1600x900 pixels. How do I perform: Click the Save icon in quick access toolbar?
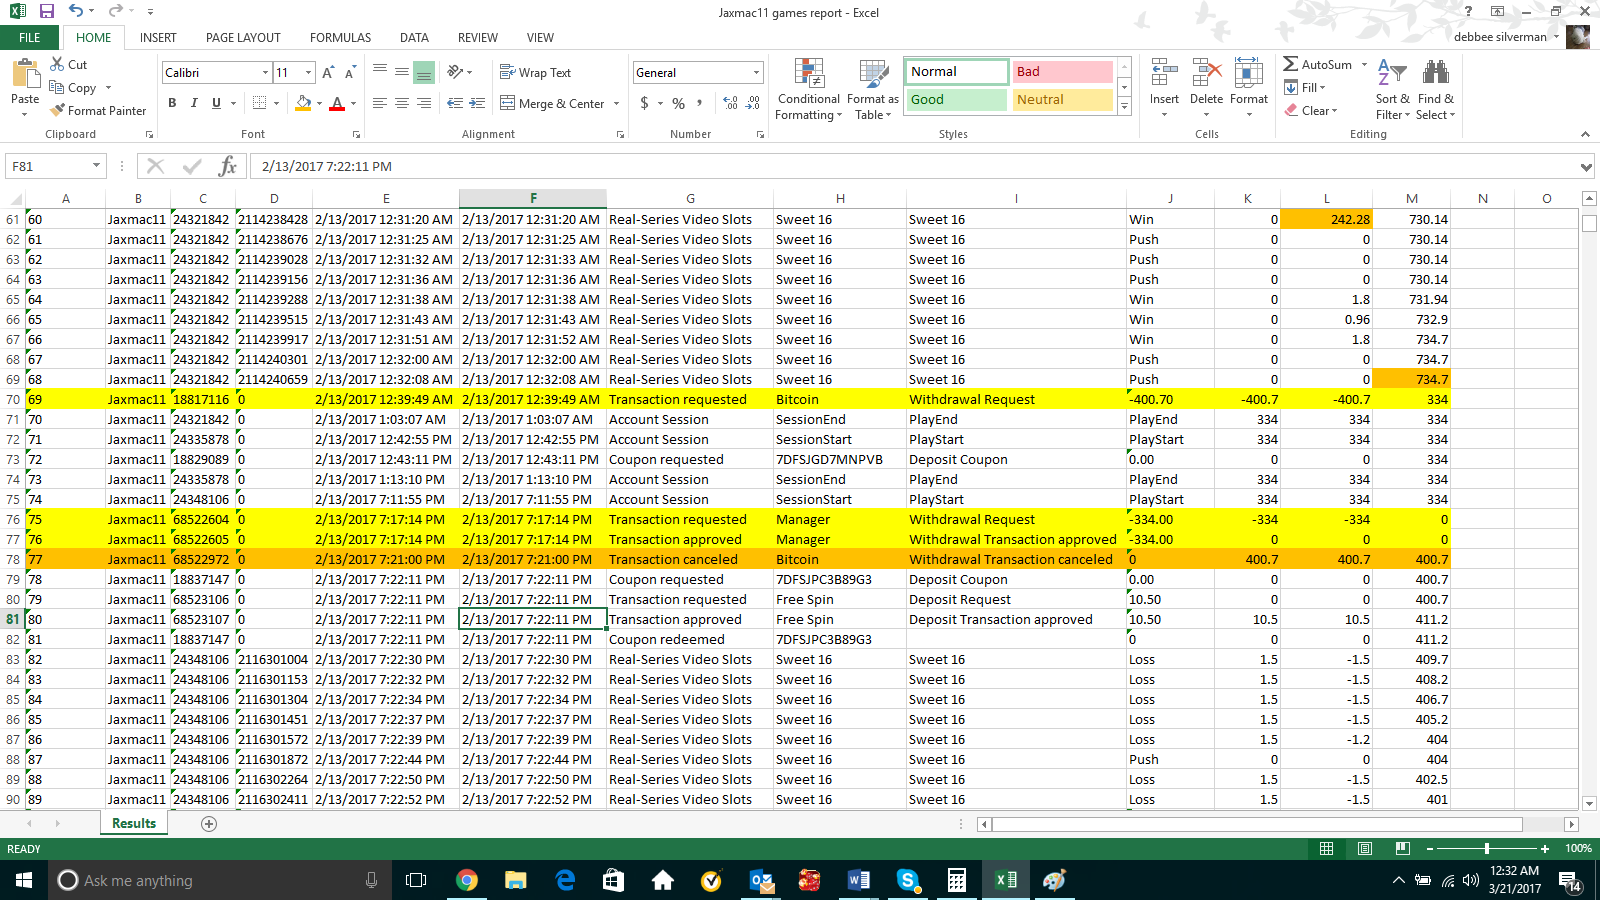(x=46, y=12)
